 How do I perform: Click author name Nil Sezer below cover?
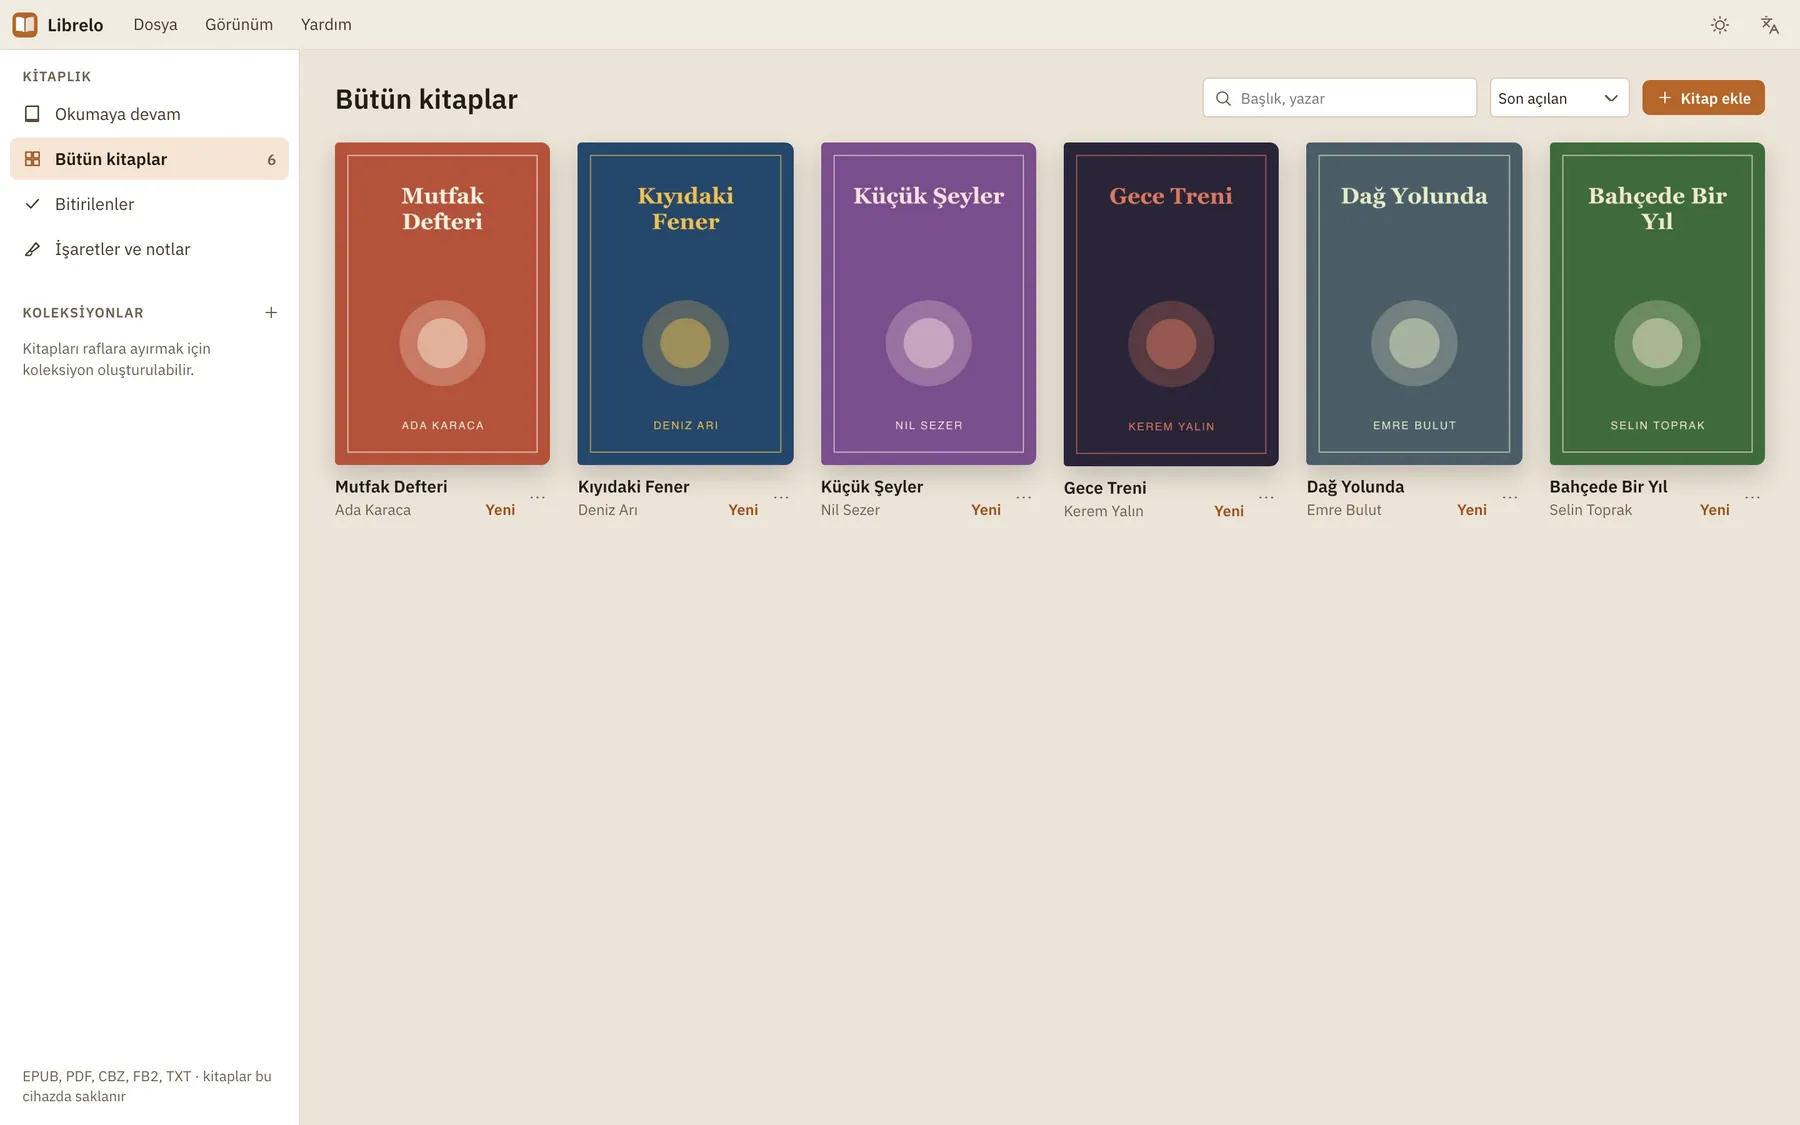point(850,510)
